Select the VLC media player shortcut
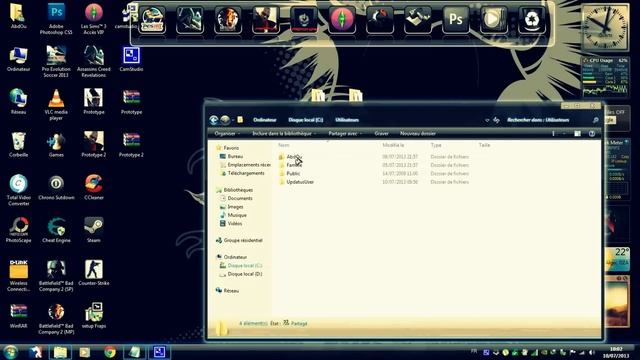The height and width of the screenshot is (360, 640). coord(56,105)
